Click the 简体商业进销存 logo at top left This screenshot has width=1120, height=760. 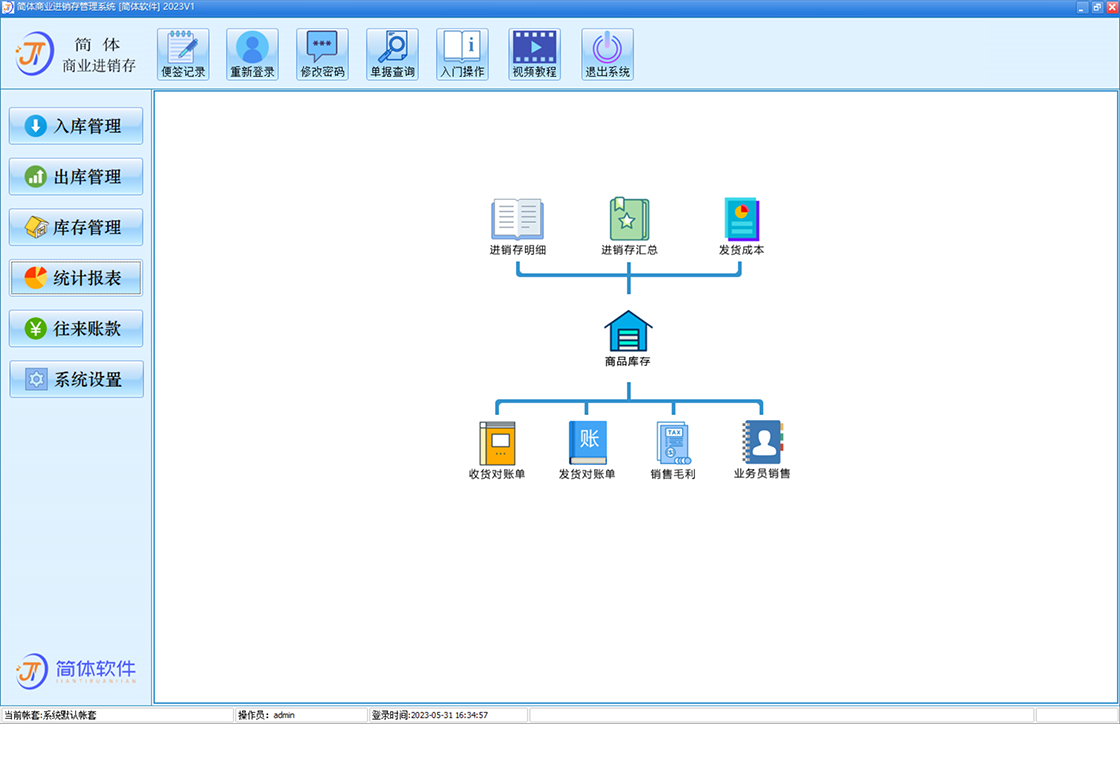click(x=75, y=54)
